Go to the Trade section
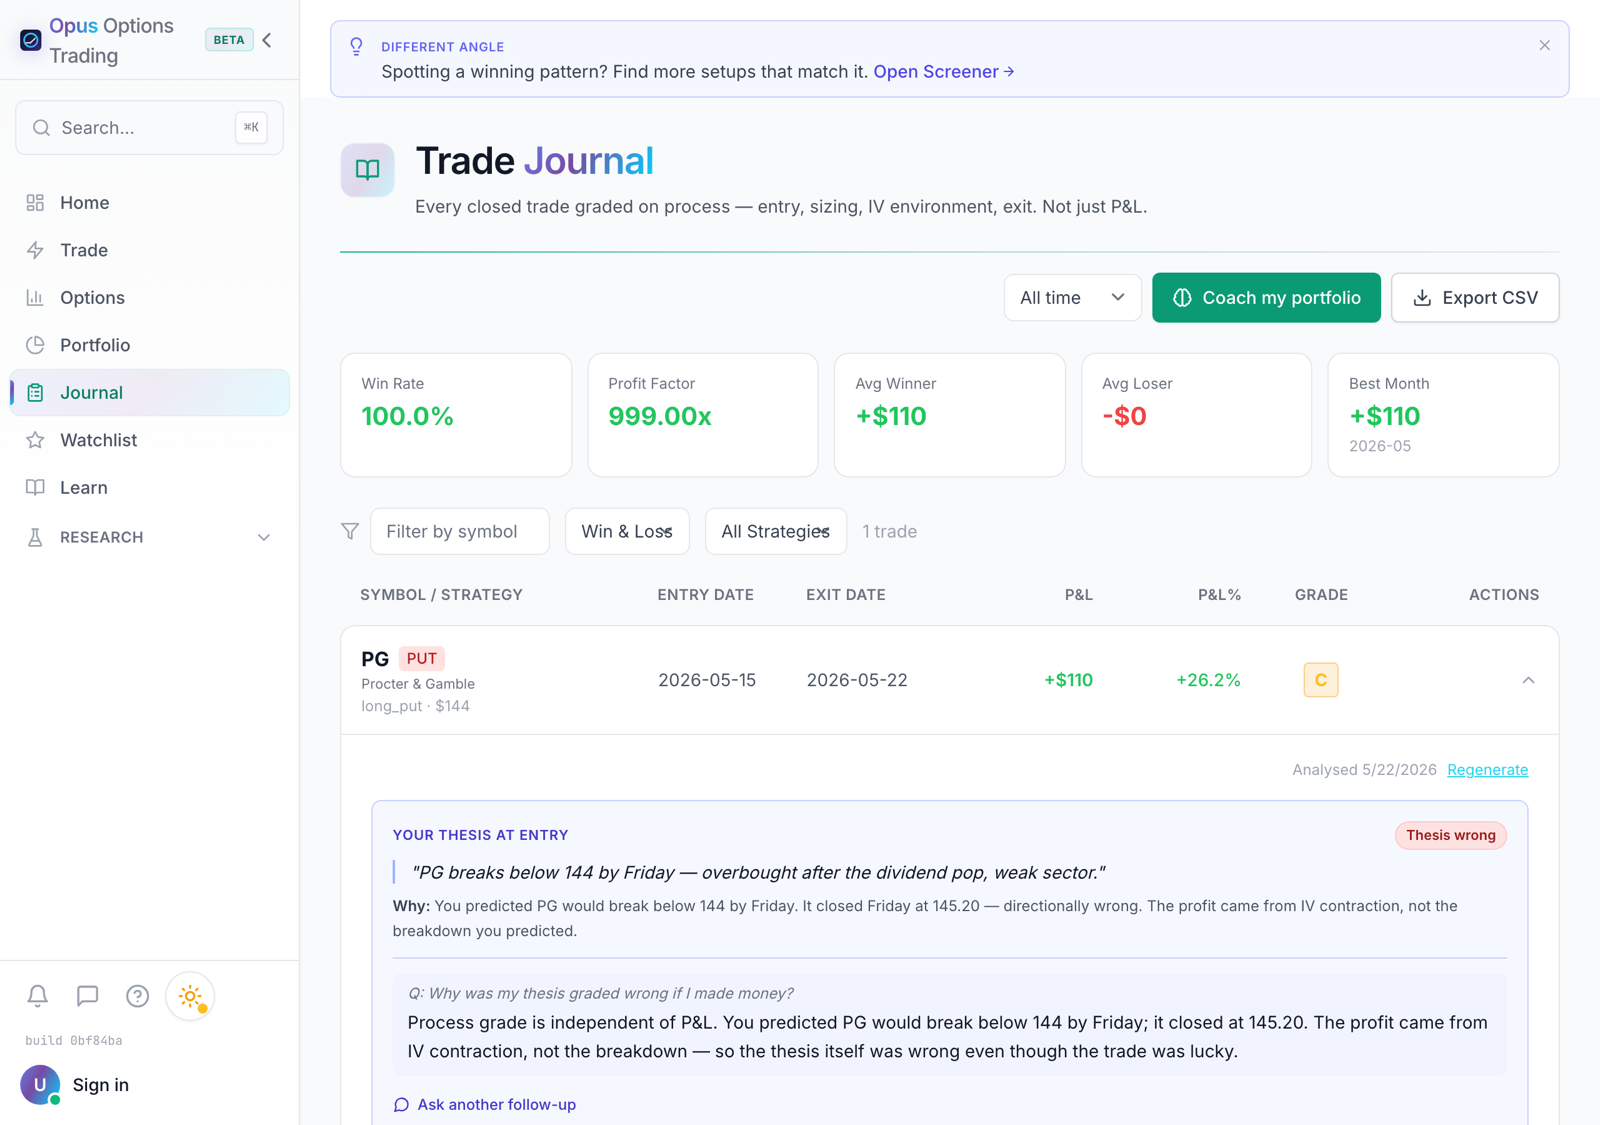The image size is (1600, 1125). tap(150, 250)
